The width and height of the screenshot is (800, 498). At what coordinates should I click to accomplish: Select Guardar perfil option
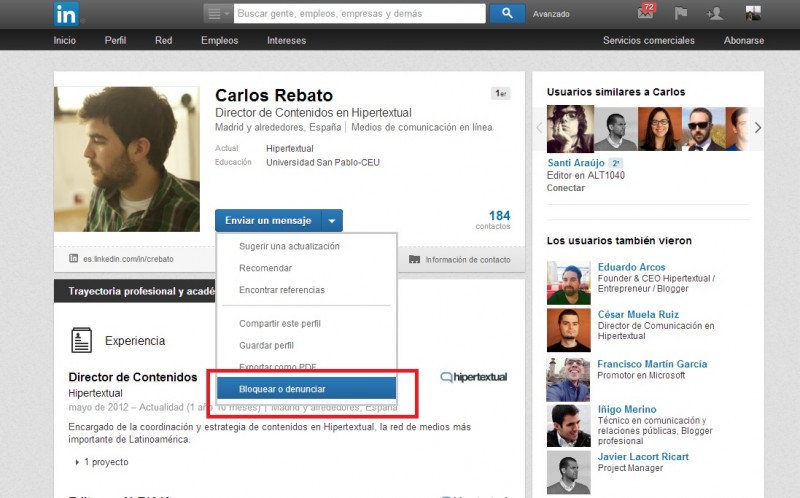(x=266, y=345)
